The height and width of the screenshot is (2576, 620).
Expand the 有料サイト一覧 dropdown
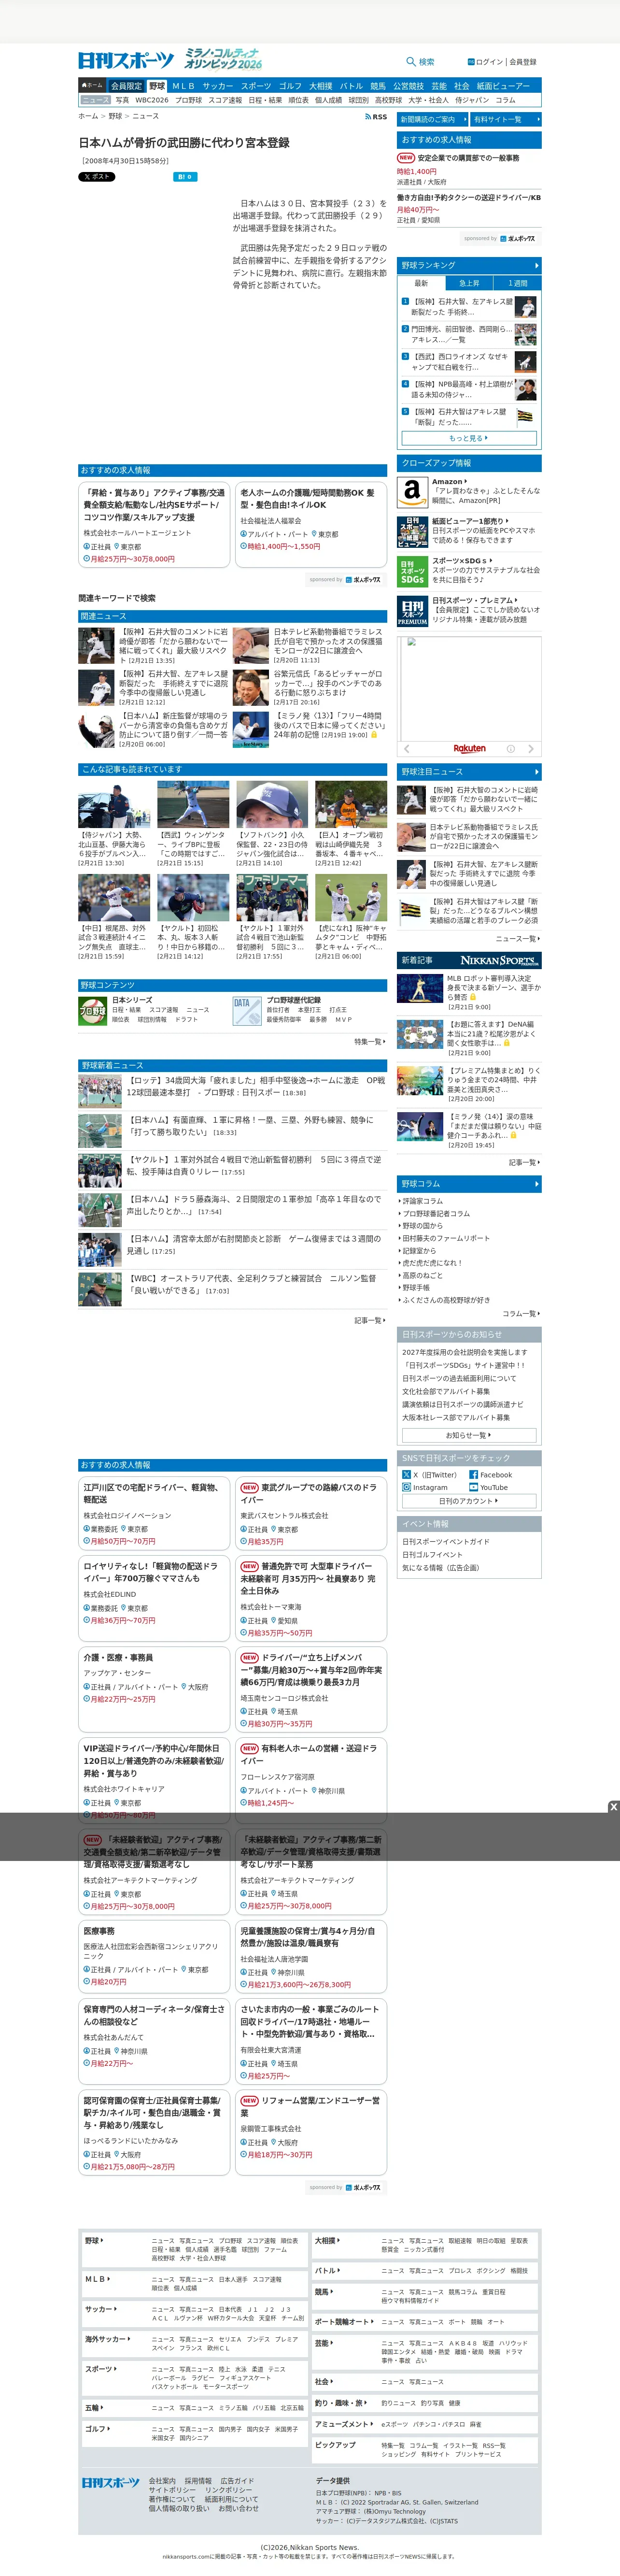coord(505,119)
